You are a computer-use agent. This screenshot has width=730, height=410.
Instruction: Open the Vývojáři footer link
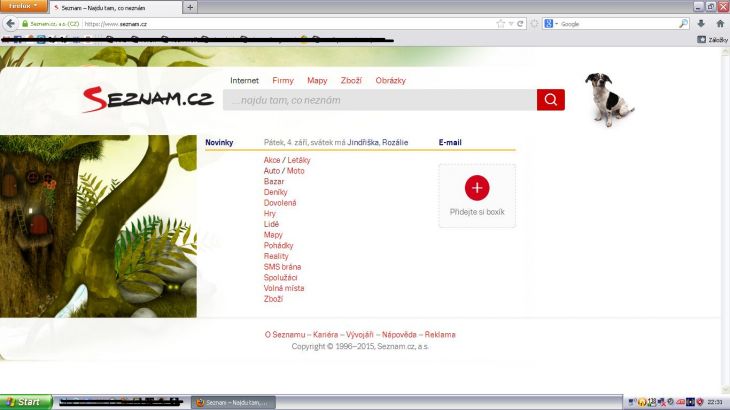[x=359, y=335]
